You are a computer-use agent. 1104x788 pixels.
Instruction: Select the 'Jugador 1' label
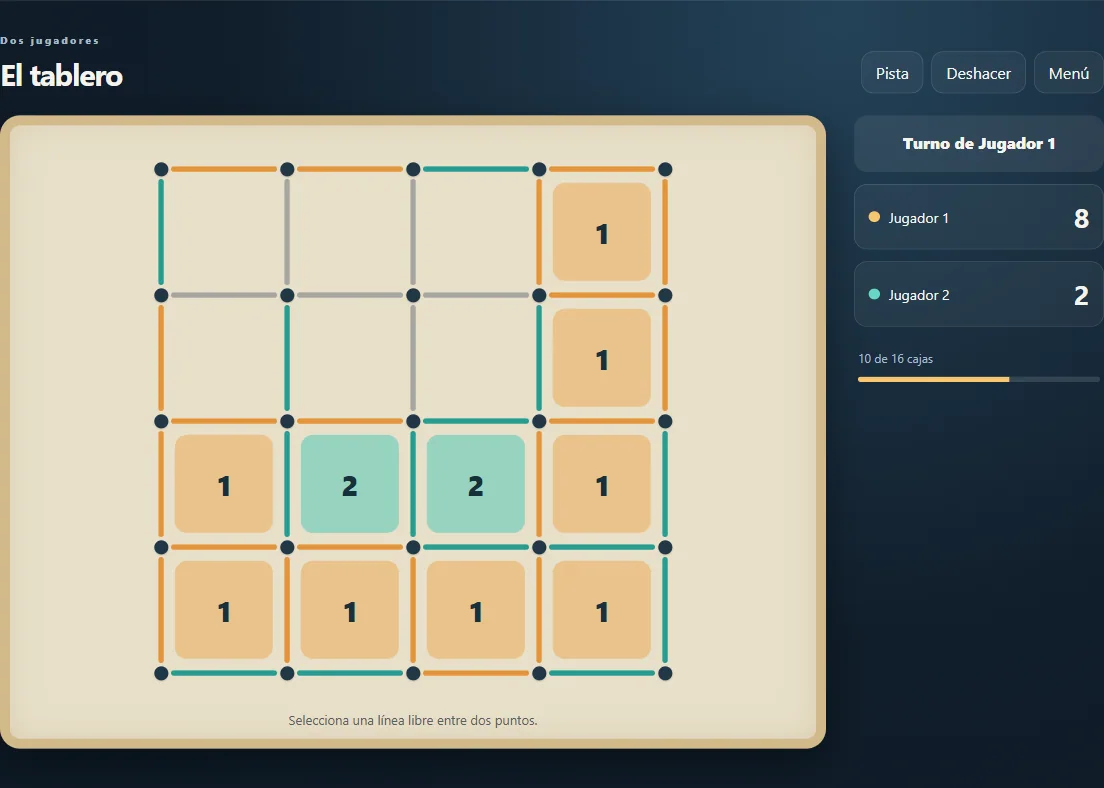click(x=918, y=218)
